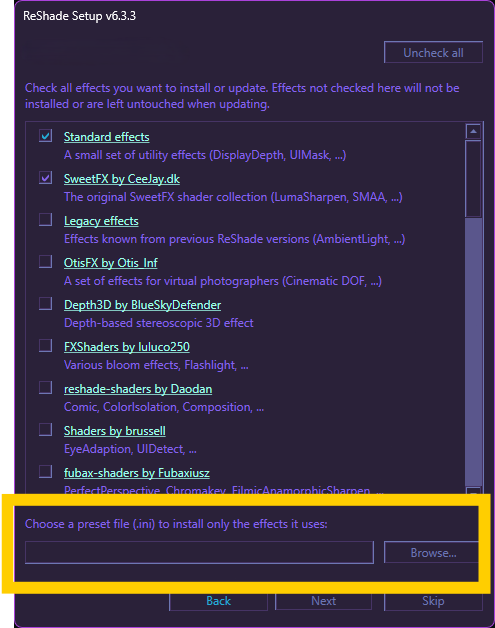Click the text 'The original SweetFX shader collection (LumaSharpen, SMAA, ...)'

(233, 197)
